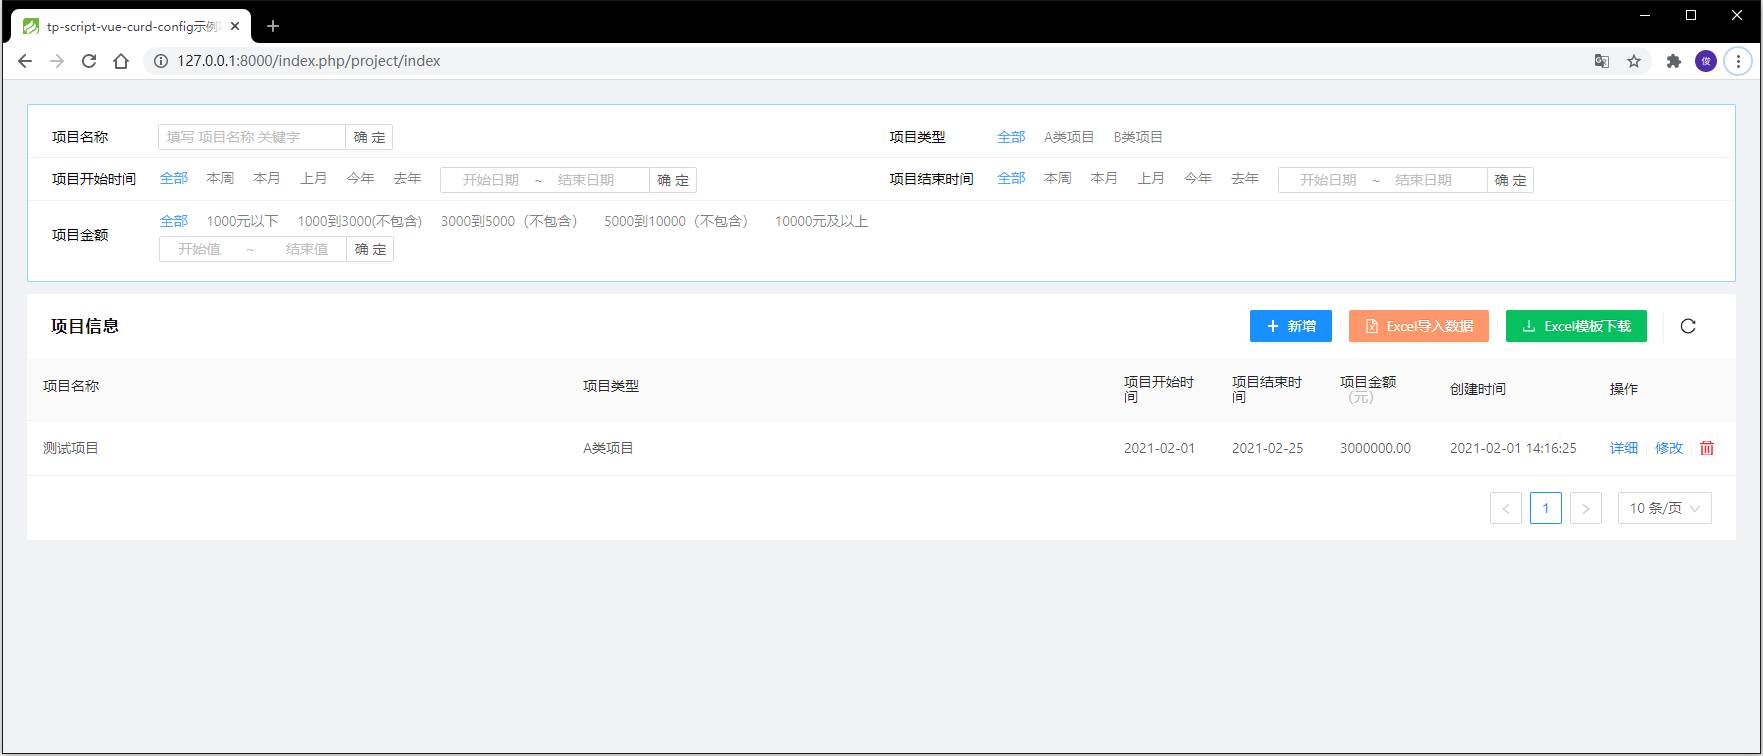Go back in browser history
The width and height of the screenshot is (1763, 756).
pyautogui.click(x=25, y=61)
